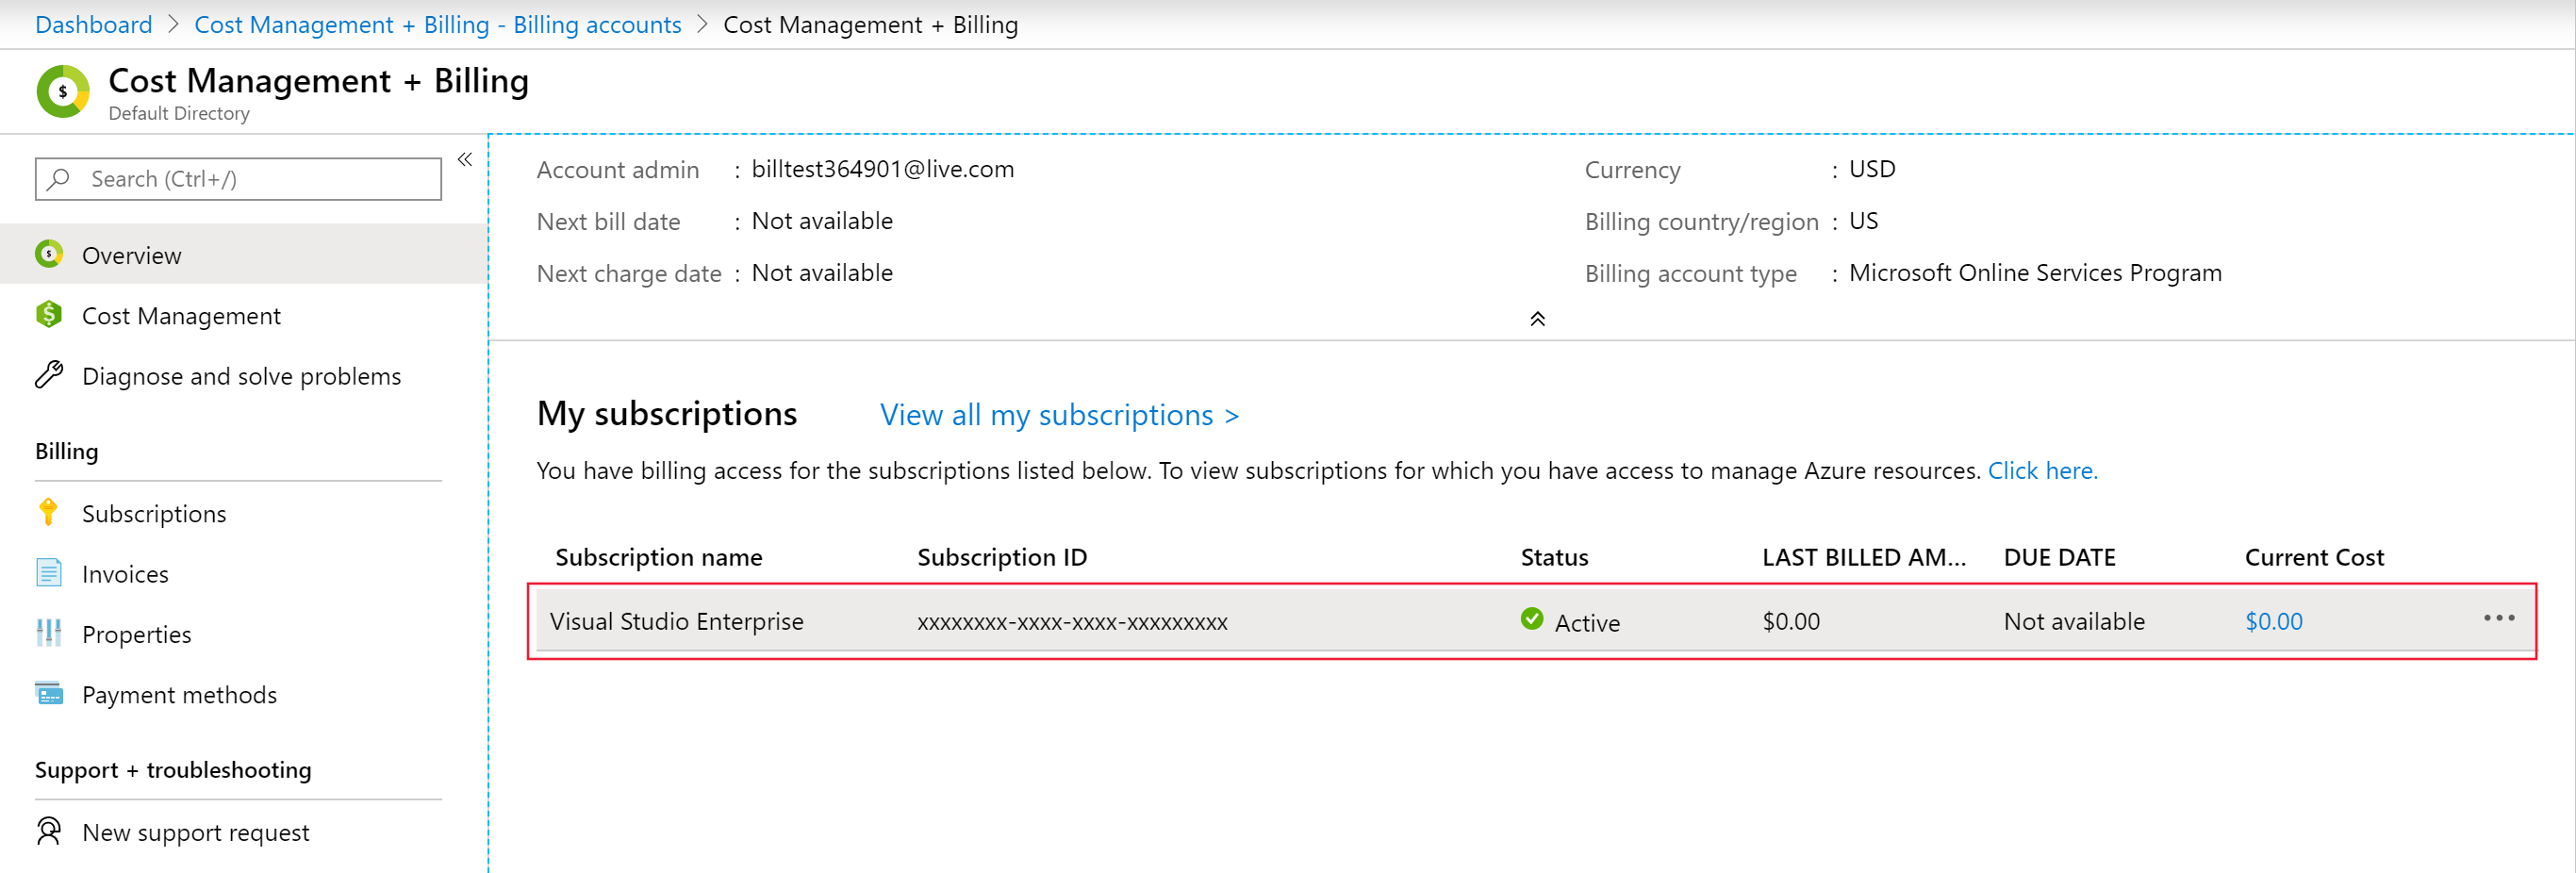Click the green Cost Management hexagon icon
The height and width of the screenshot is (873, 2576).
49,315
